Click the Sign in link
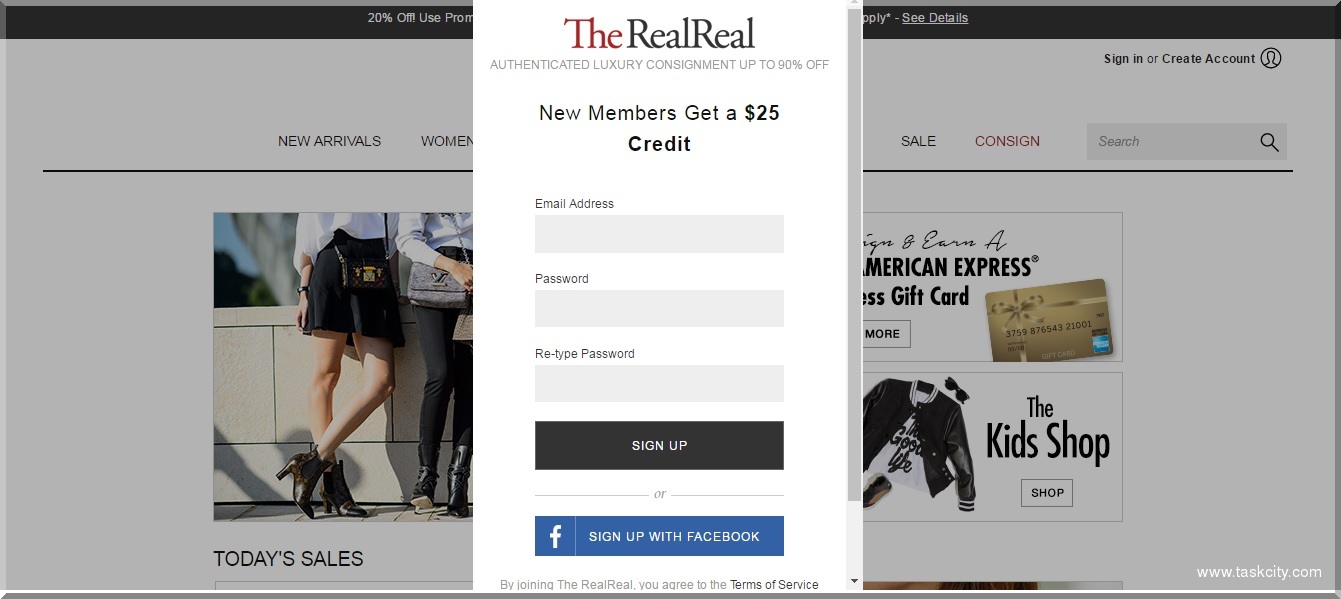The width and height of the screenshot is (1341, 599). coord(1123,59)
